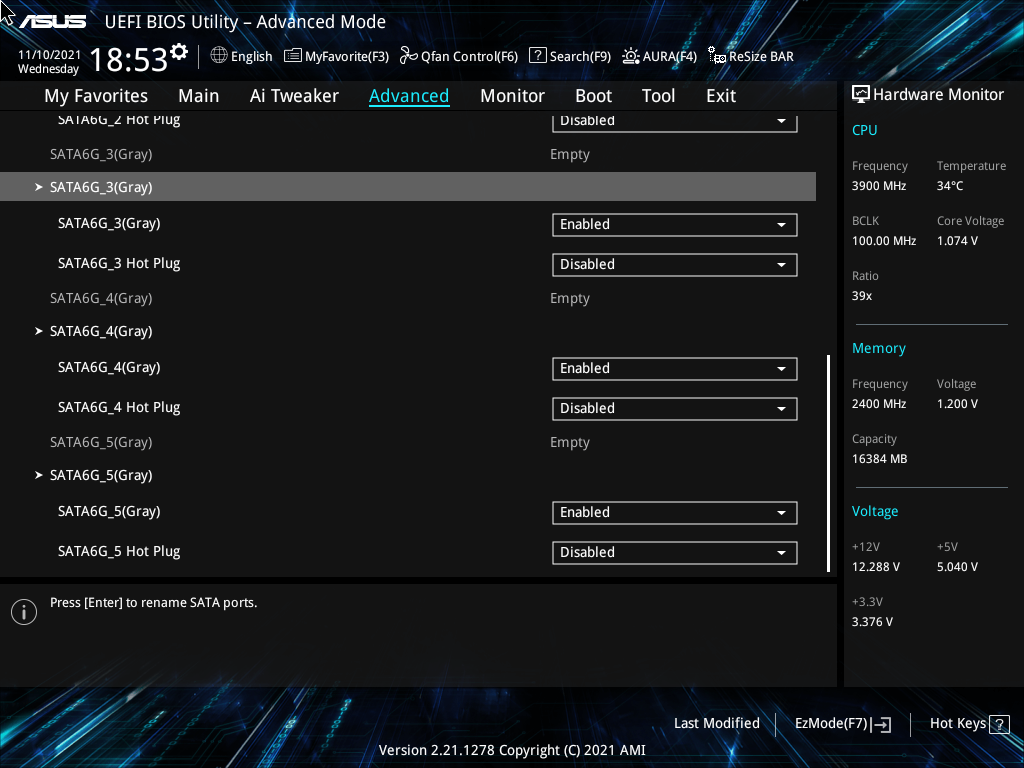
Task: Click the CPU Frequency 3900 MHz value
Action: pos(878,186)
